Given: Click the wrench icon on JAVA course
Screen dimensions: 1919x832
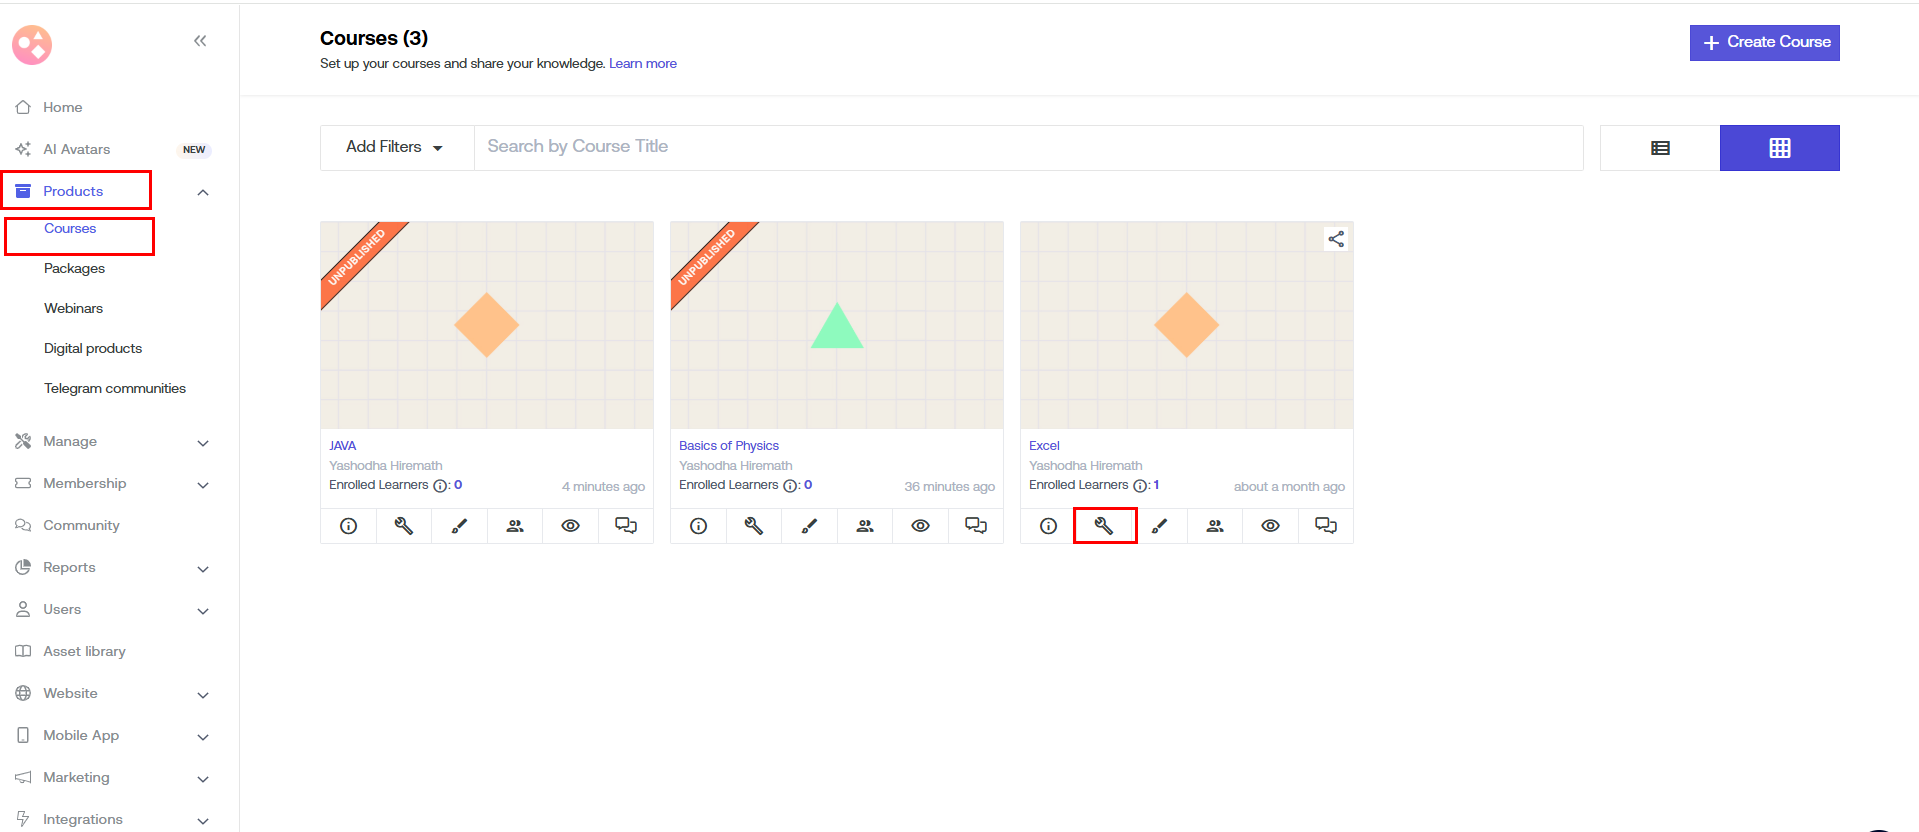Looking at the screenshot, I should 404,526.
